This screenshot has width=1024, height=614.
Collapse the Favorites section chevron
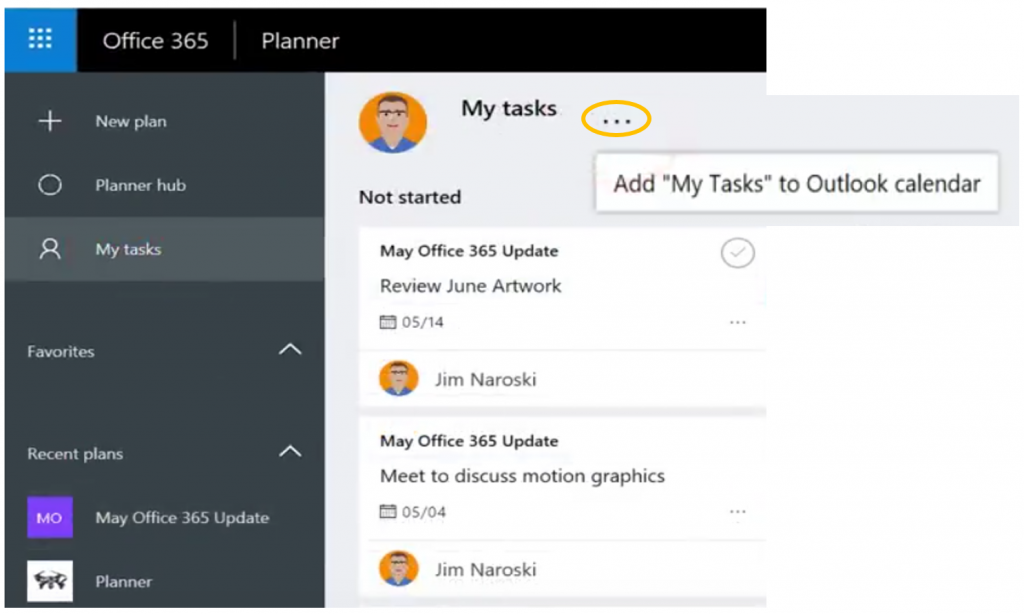tap(290, 349)
